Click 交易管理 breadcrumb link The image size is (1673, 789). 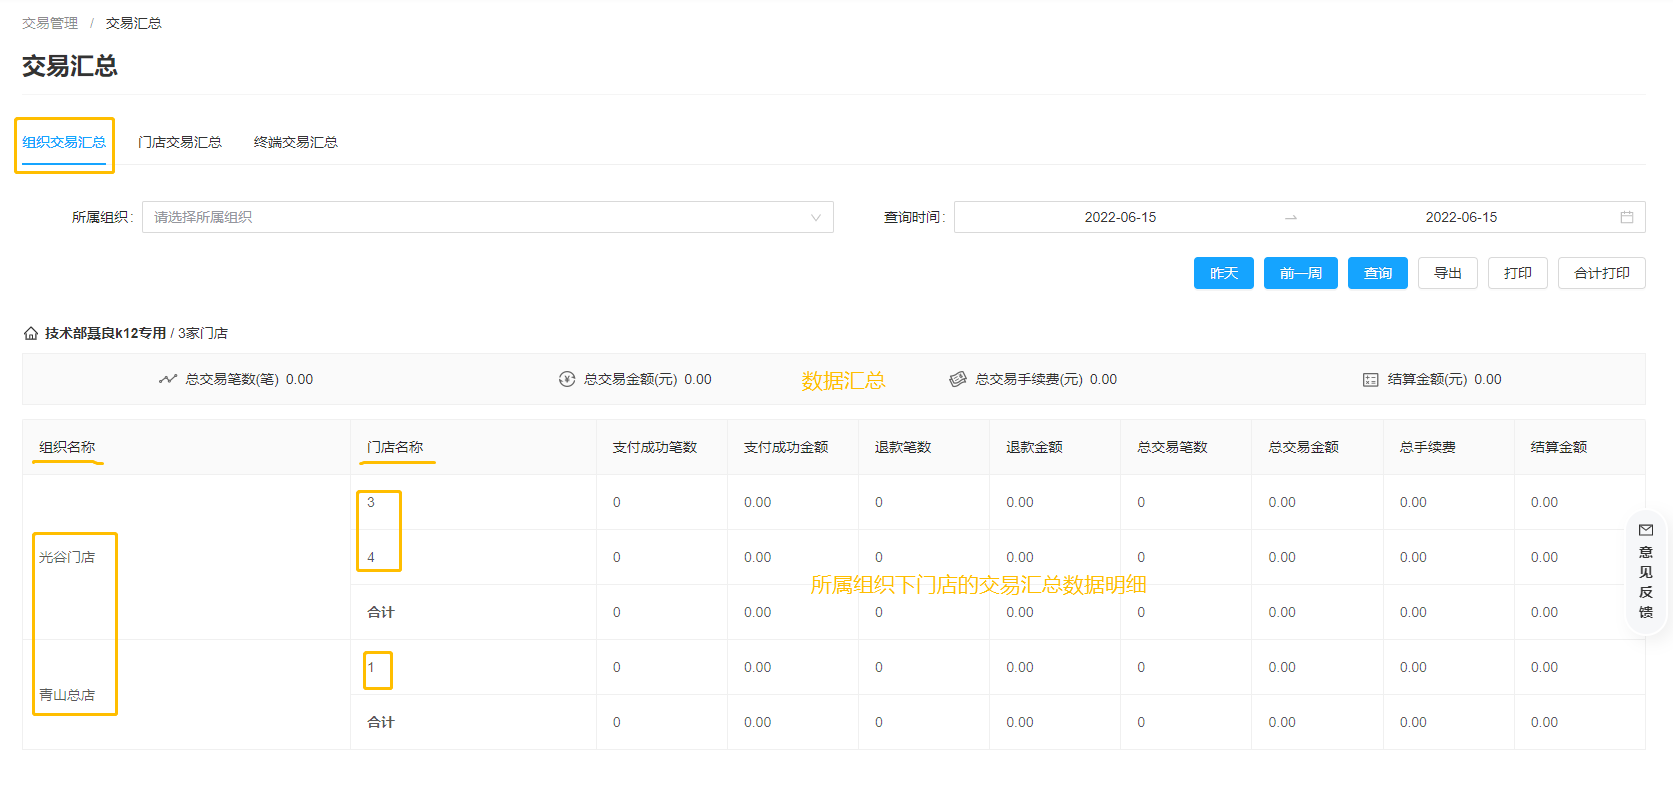click(x=50, y=23)
